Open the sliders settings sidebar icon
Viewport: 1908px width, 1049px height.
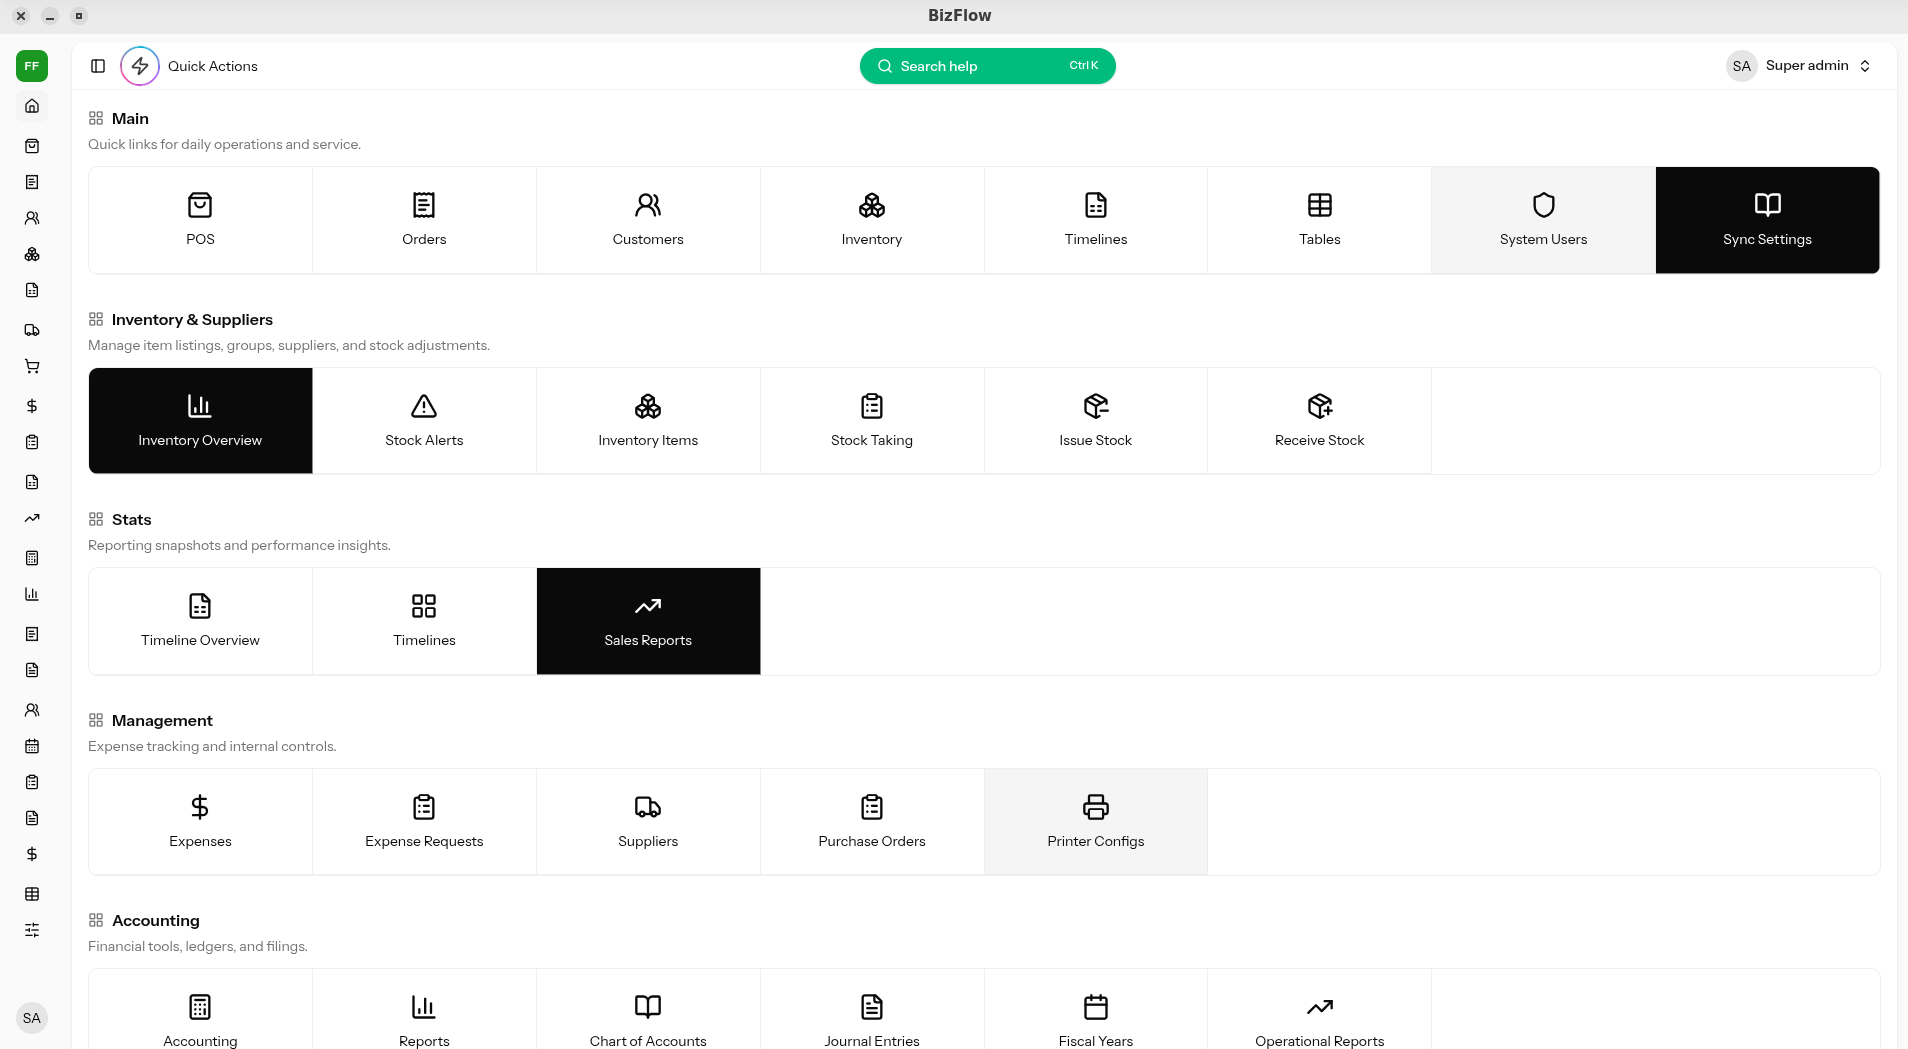tap(32, 930)
